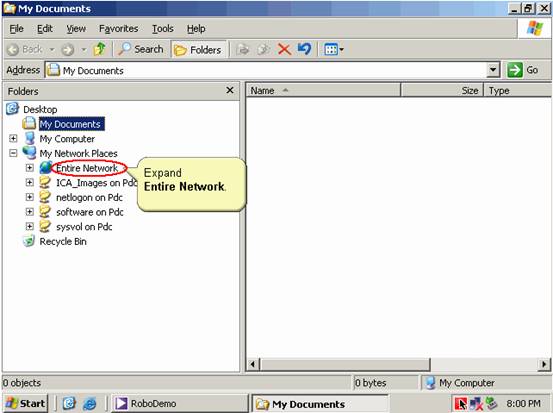Sort by the Name column header
Screen dimensions: 553x413
pos(323,91)
